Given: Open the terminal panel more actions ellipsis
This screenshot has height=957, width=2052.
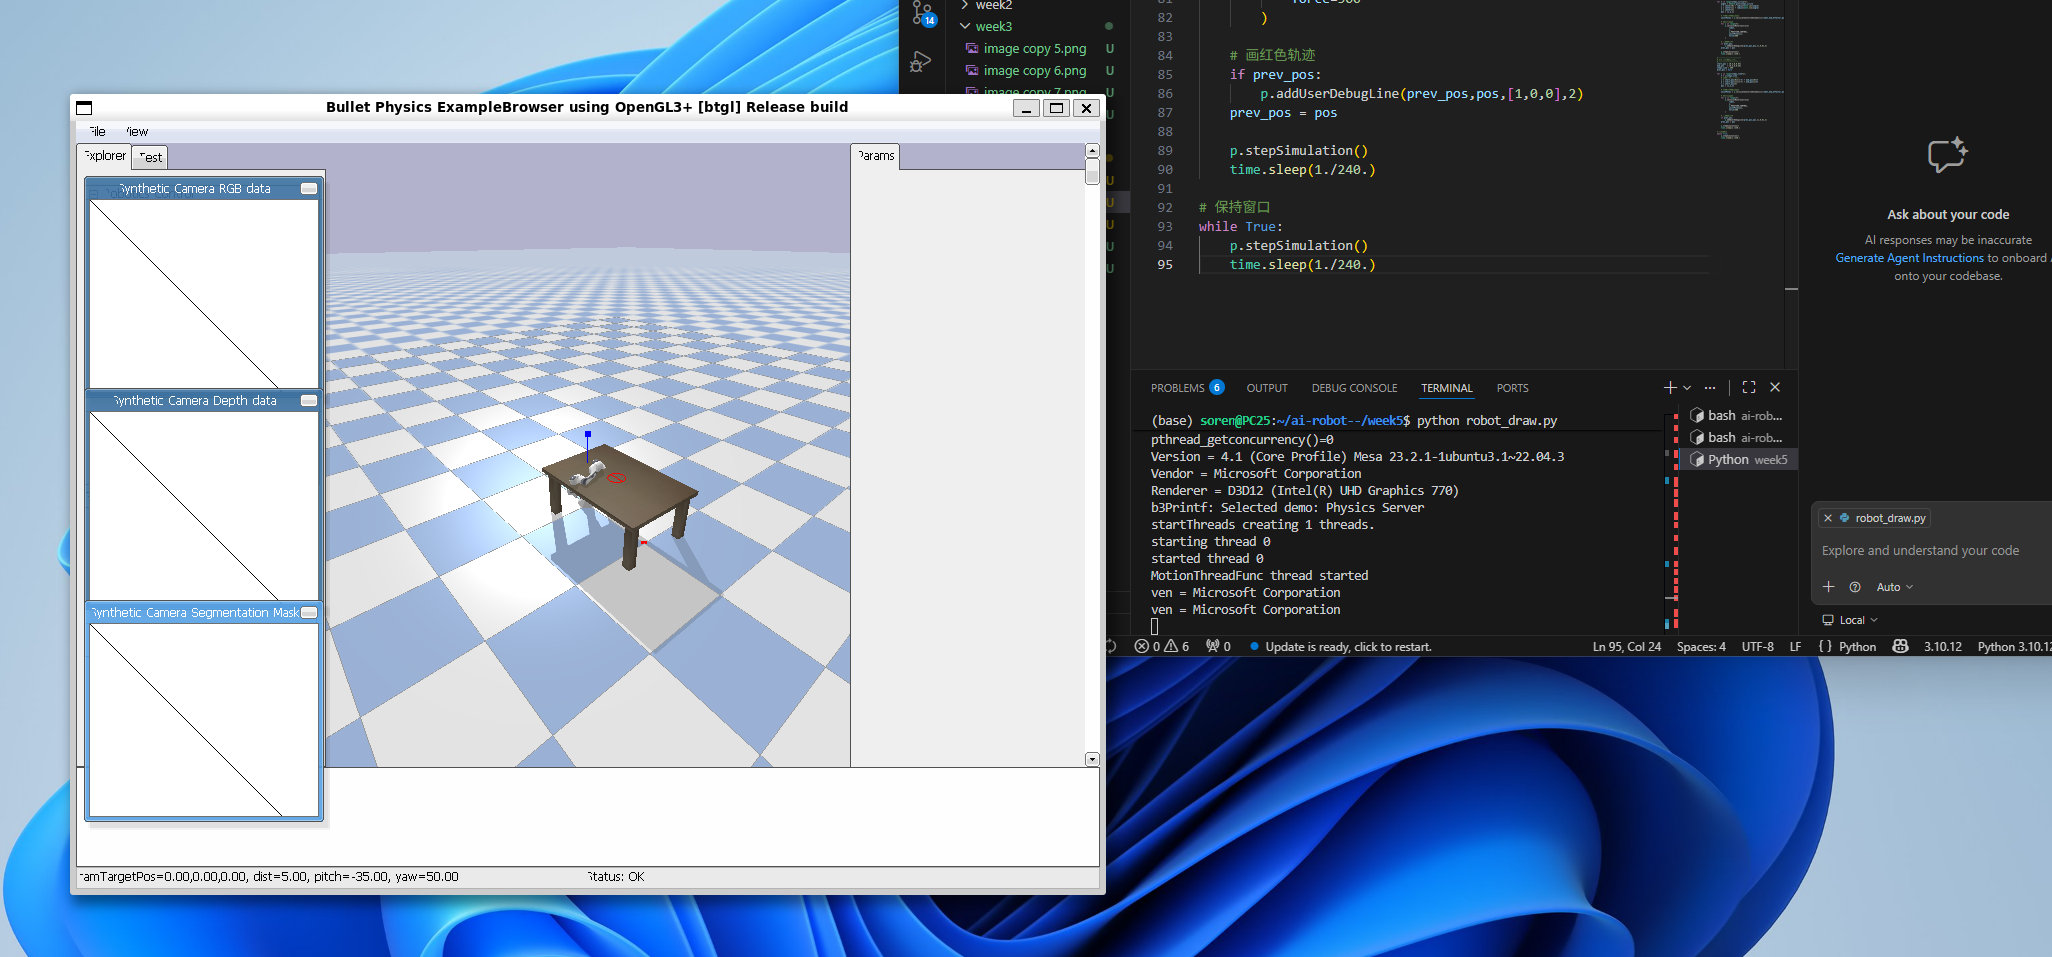Looking at the screenshot, I should (1710, 388).
